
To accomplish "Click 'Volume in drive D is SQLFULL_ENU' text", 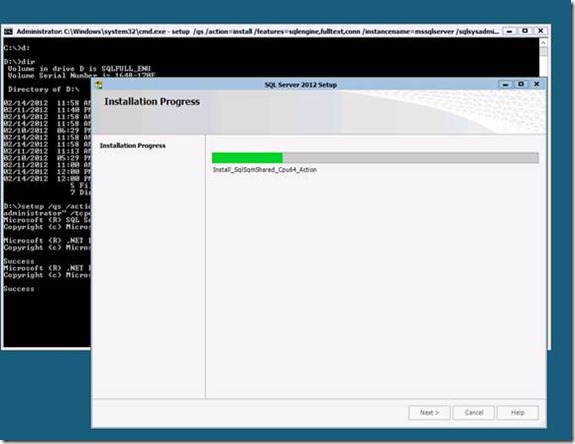I will point(79,69).
